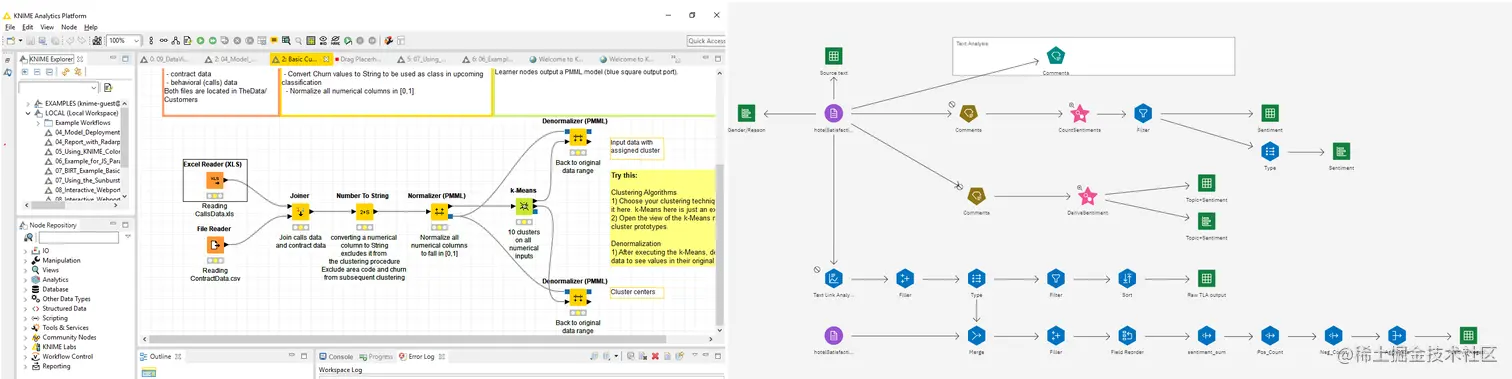Image resolution: width=1512 pixels, height=379 pixels.
Task: Click the Excel Reader (XLS) node icon
Action: pyautogui.click(x=214, y=181)
